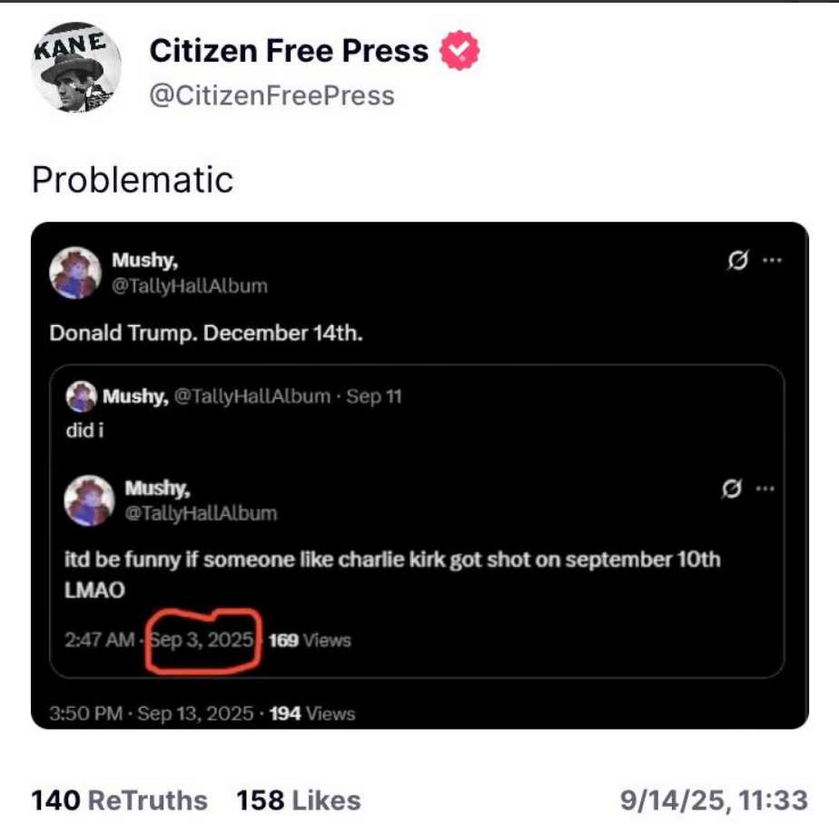Open Citizen Free Press profile avatar
The image size is (839, 834).
(75, 67)
